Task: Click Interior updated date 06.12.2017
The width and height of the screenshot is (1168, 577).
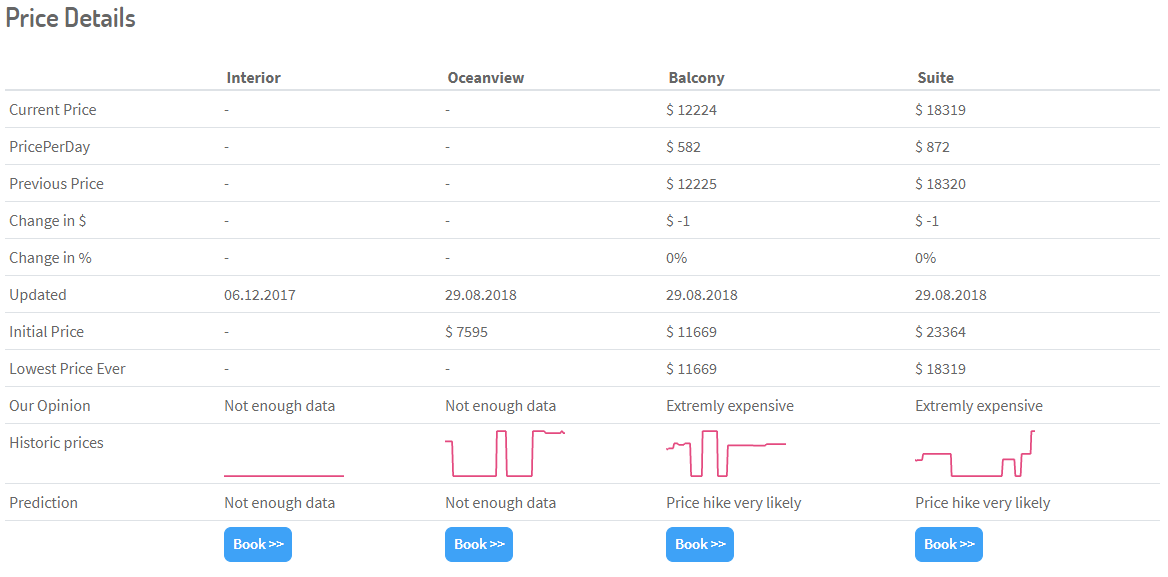Action: (x=260, y=295)
